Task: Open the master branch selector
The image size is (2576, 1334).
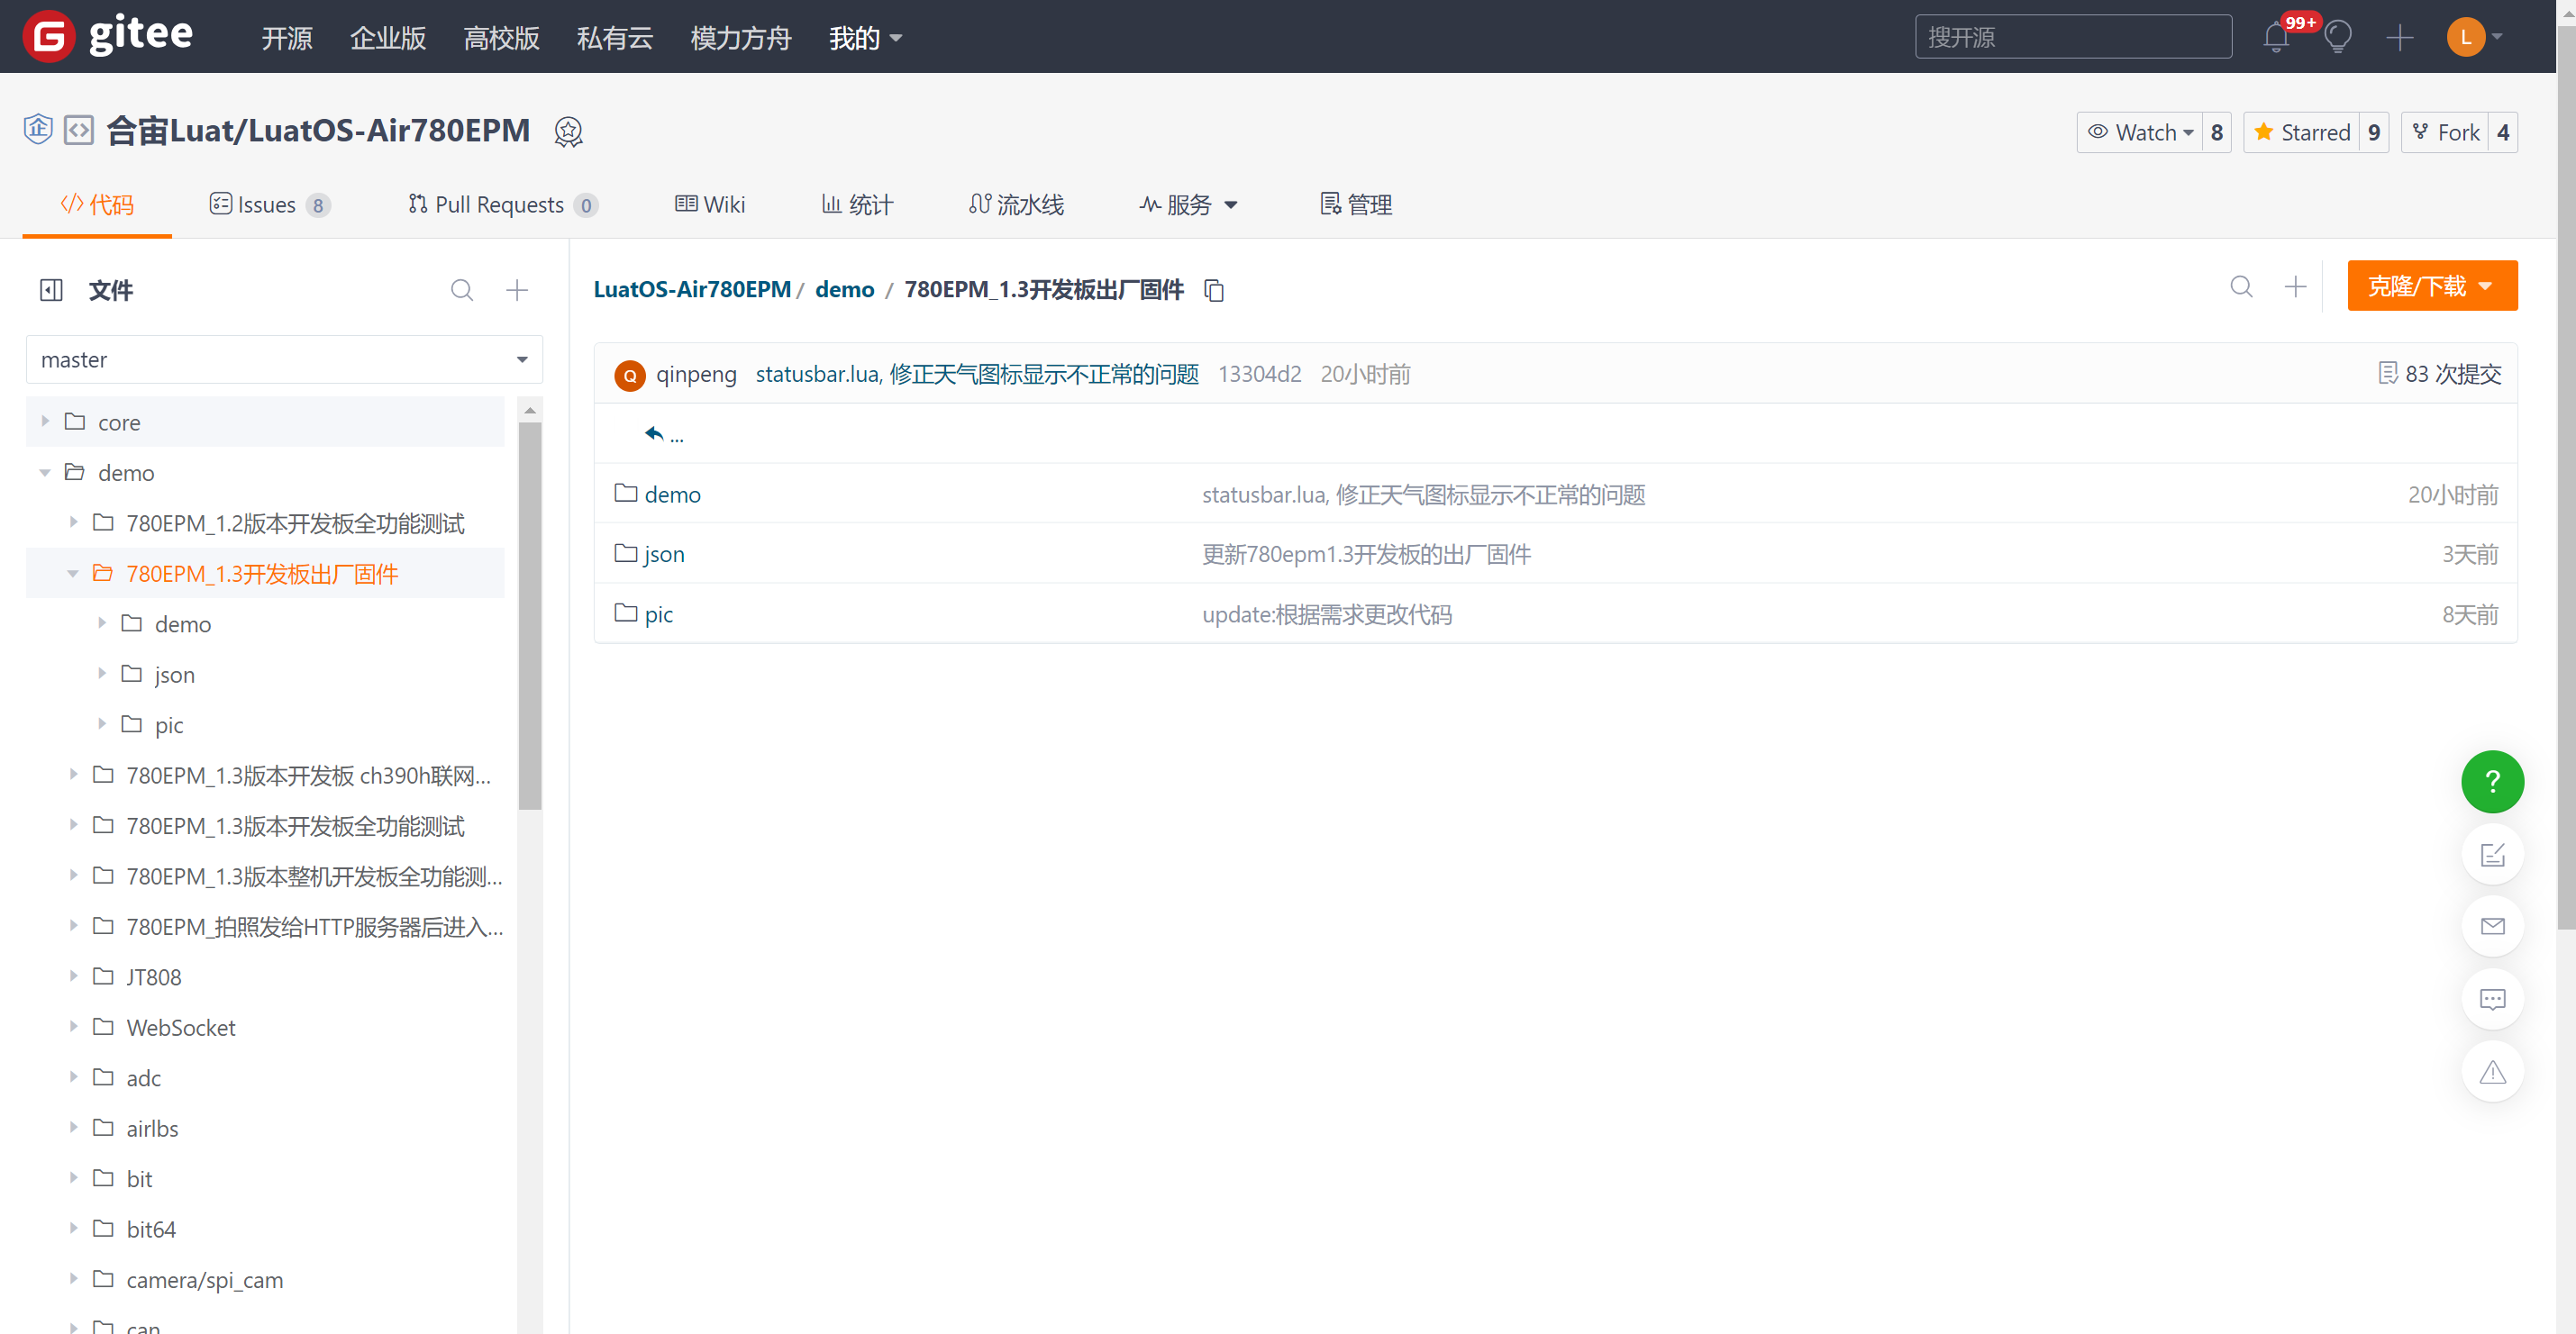Action: pyautogui.click(x=284, y=359)
